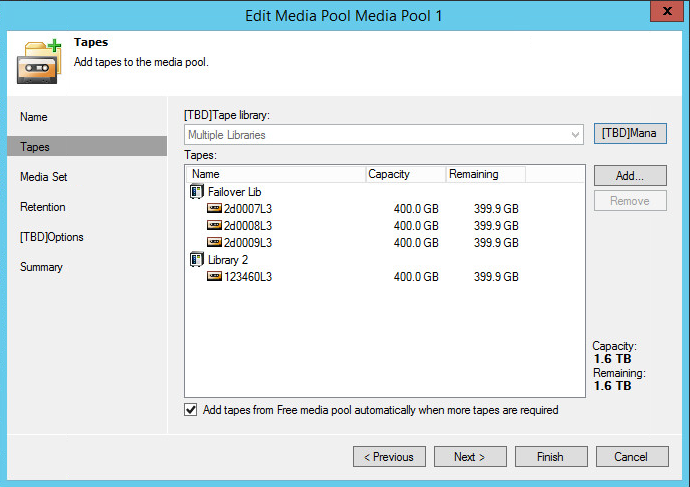Click the Failover Lib library icon
The height and width of the screenshot is (487, 690).
(x=196, y=192)
